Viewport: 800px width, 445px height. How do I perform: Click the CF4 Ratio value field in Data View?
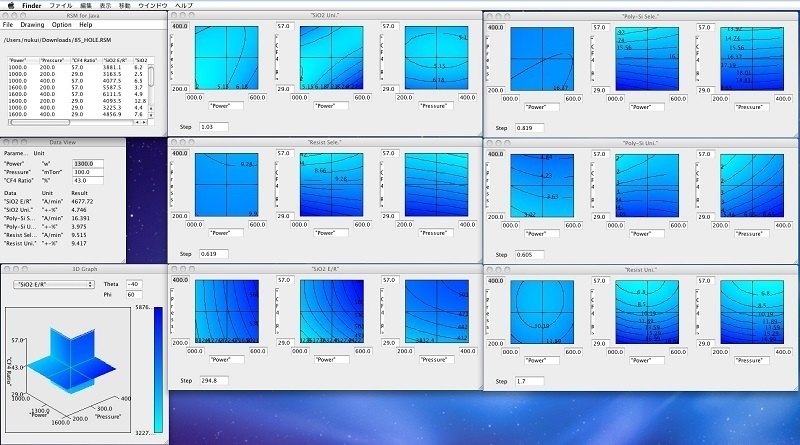(84, 181)
